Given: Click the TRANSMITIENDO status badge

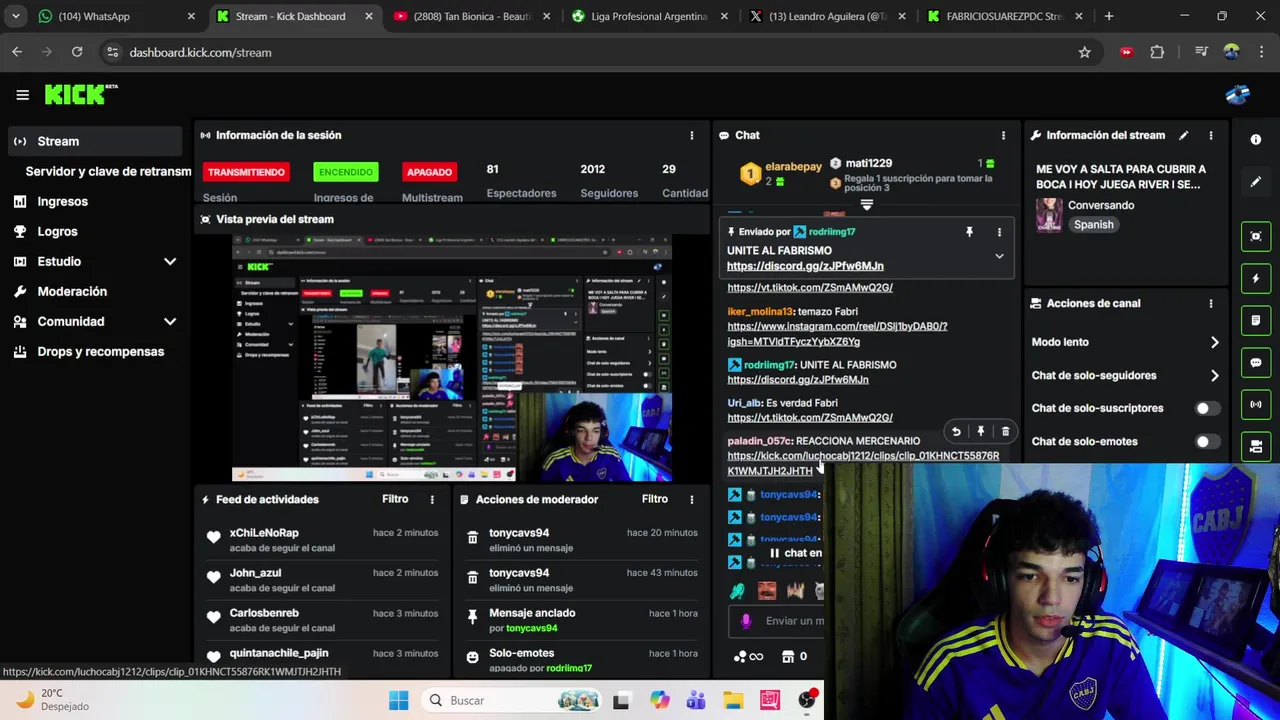Looking at the screenshot, I should pos(246,172).
